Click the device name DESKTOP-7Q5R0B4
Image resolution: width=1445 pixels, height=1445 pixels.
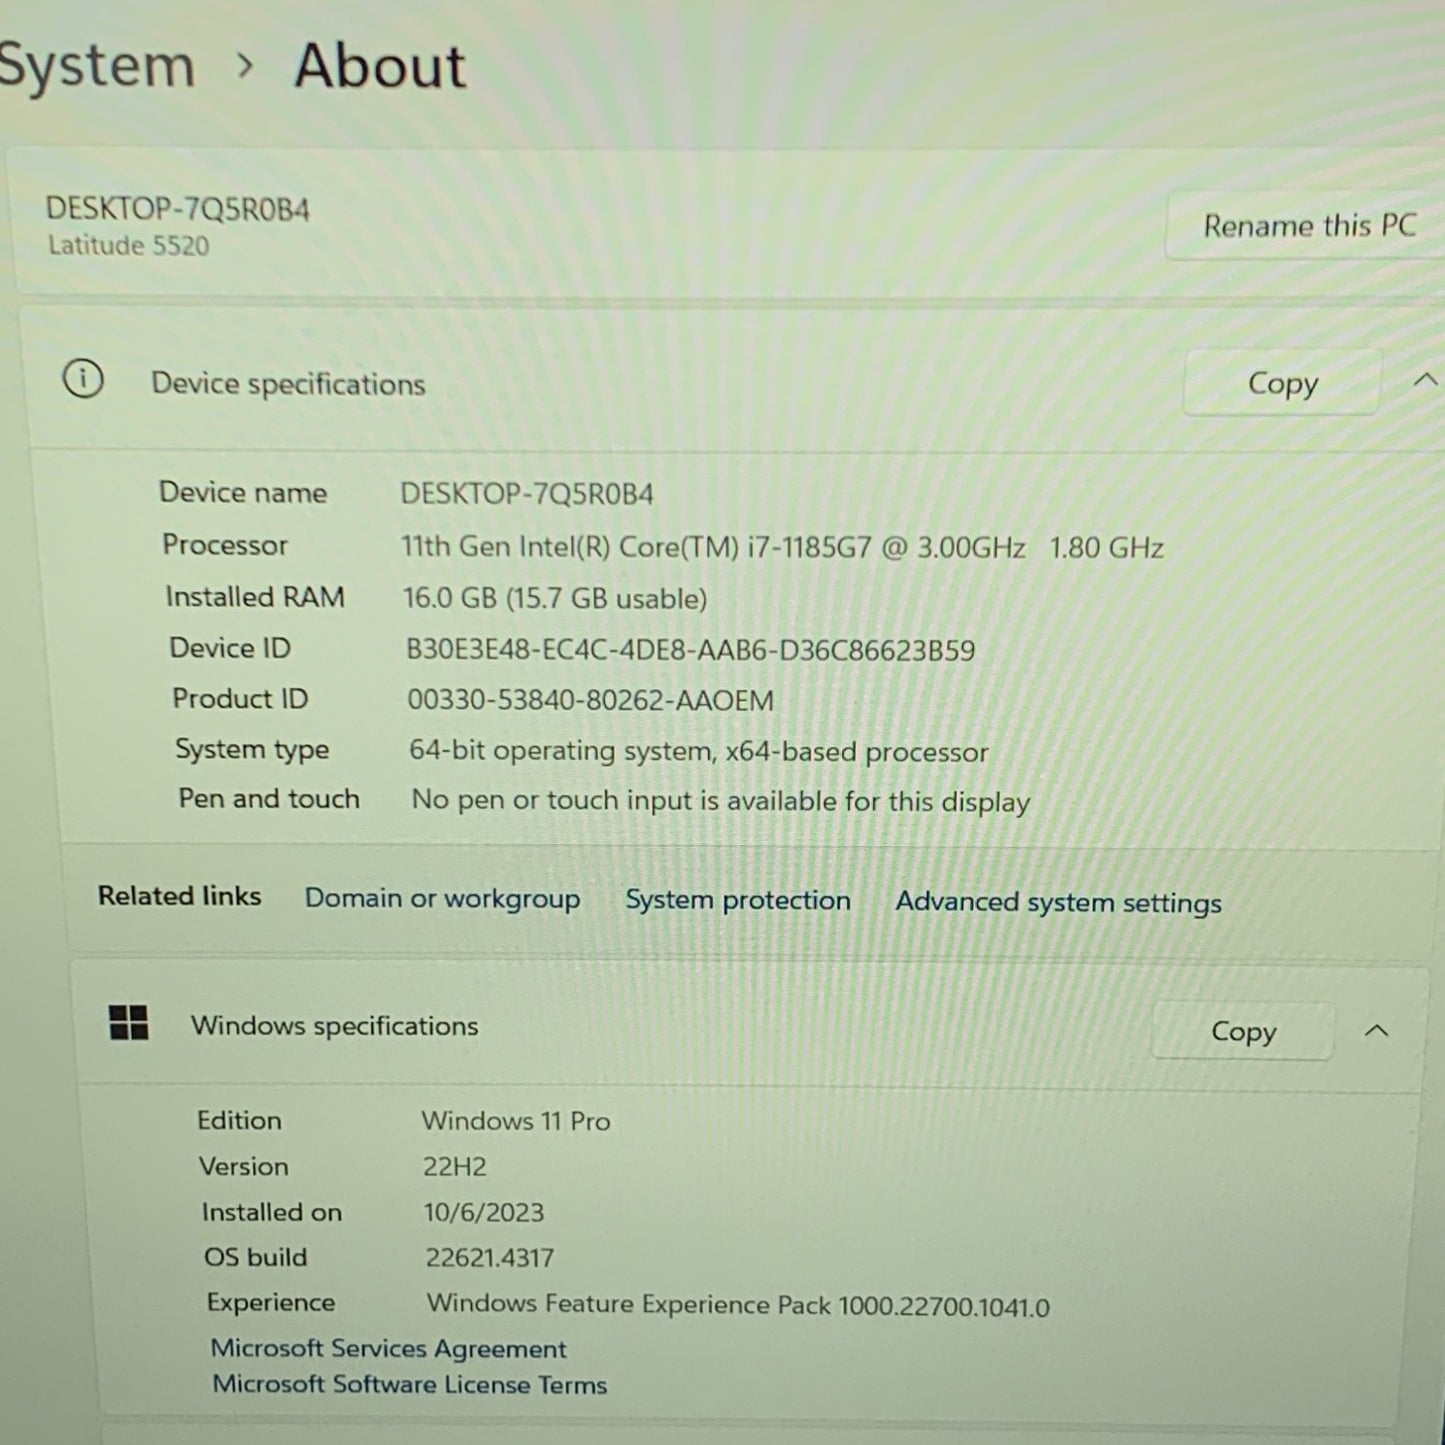(x=179, y=210)
